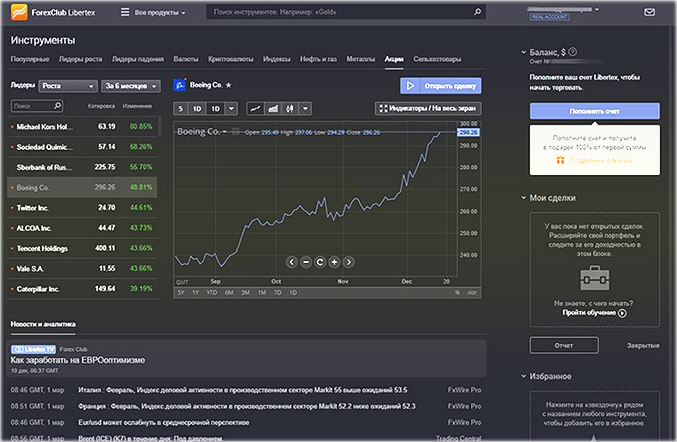Zoom out chart with minus button

click(306, 261)
